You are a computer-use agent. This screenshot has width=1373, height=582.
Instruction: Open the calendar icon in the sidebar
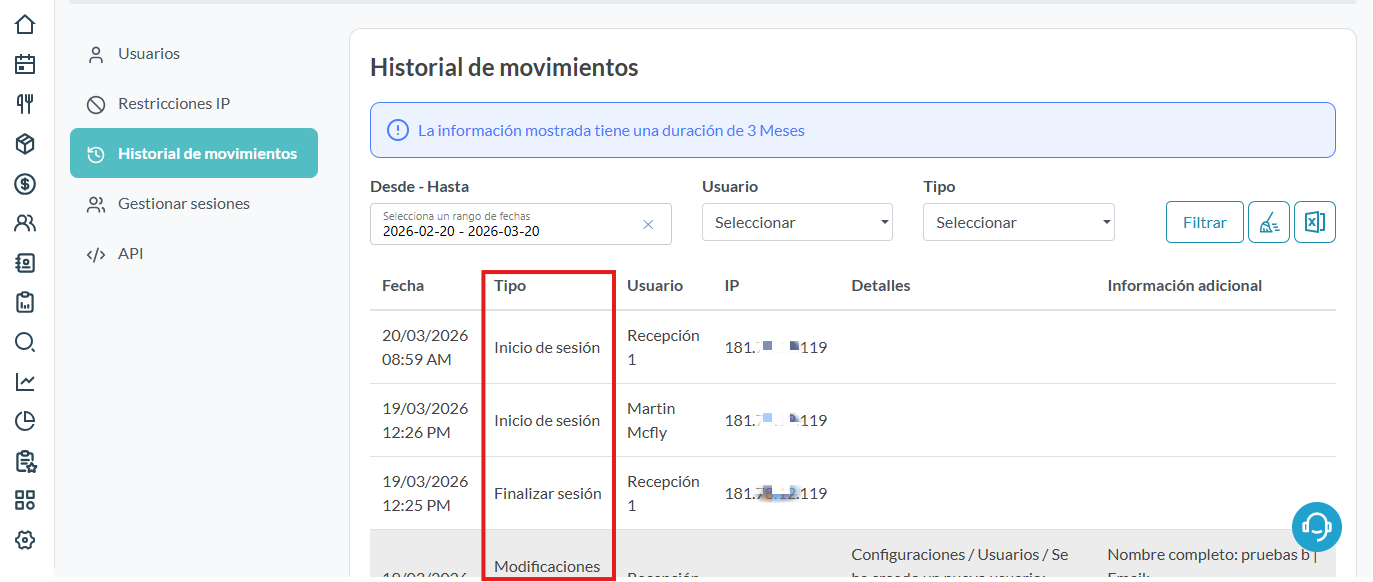[x=25, y=65]
